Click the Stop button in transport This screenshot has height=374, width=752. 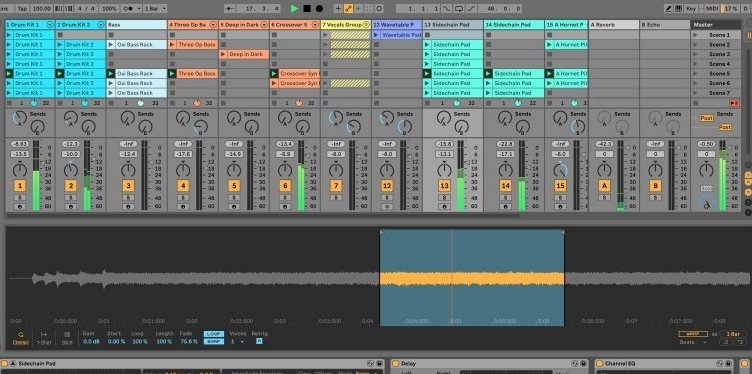click(x=307, y=9)
